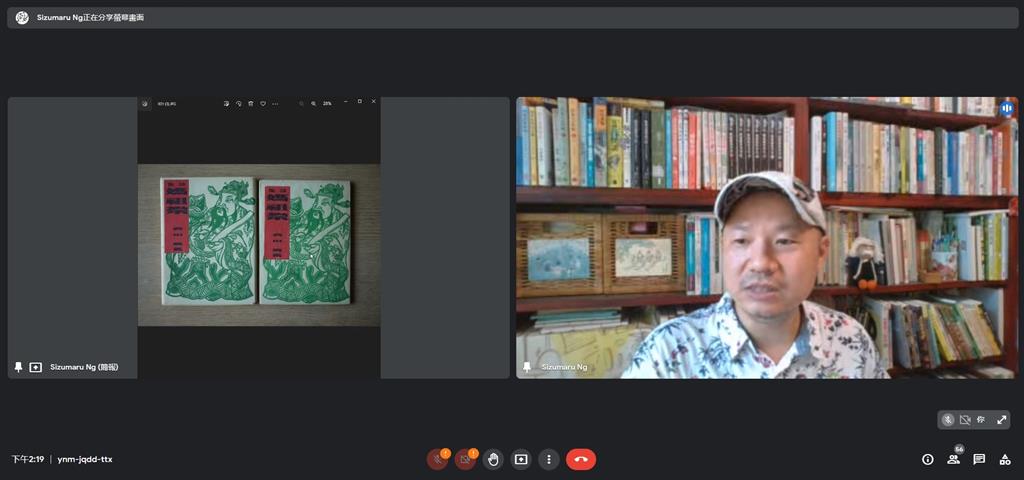Image resolution: width=1024 pixels, height=480 pixels.
Task: Open the chat messages panel
Action: click(x=979, y=459)
